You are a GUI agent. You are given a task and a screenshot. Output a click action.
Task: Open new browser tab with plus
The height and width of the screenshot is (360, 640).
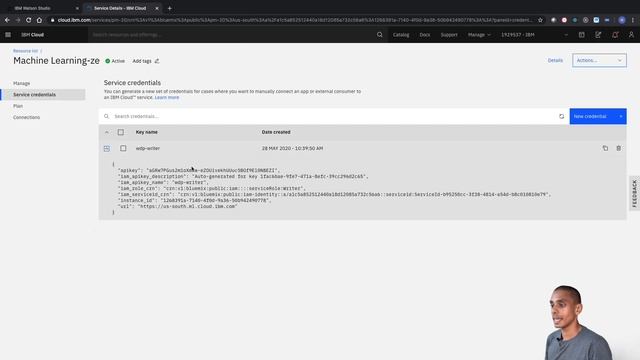(169, 8)
